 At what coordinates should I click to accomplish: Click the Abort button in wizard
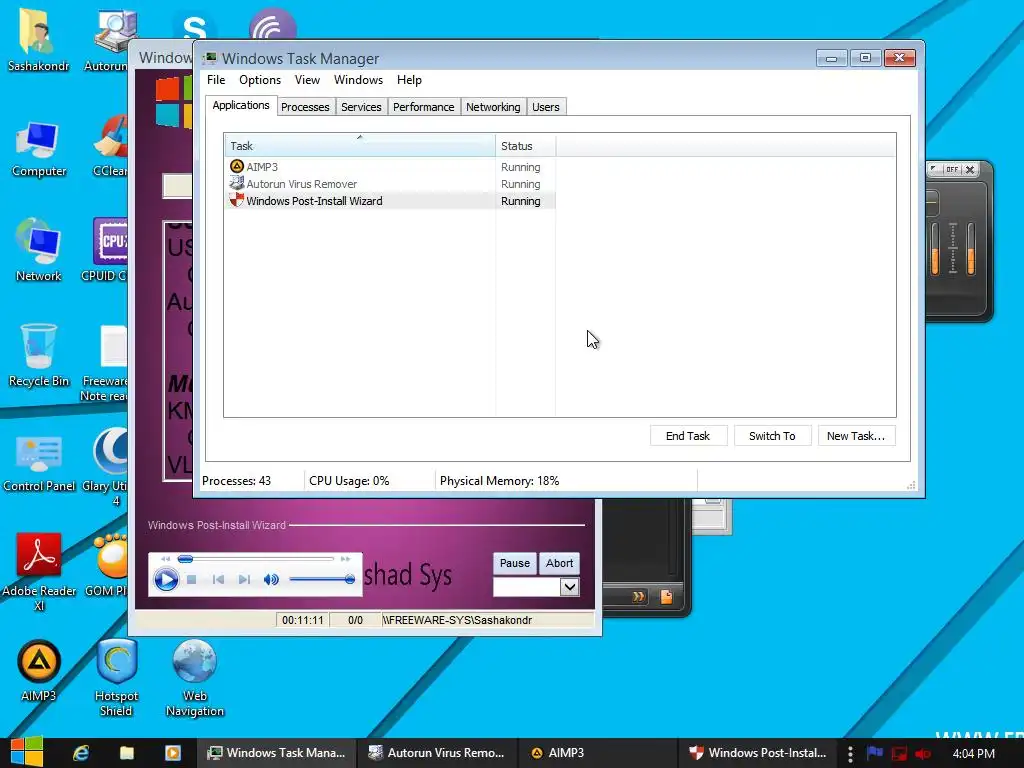(559, 563)
